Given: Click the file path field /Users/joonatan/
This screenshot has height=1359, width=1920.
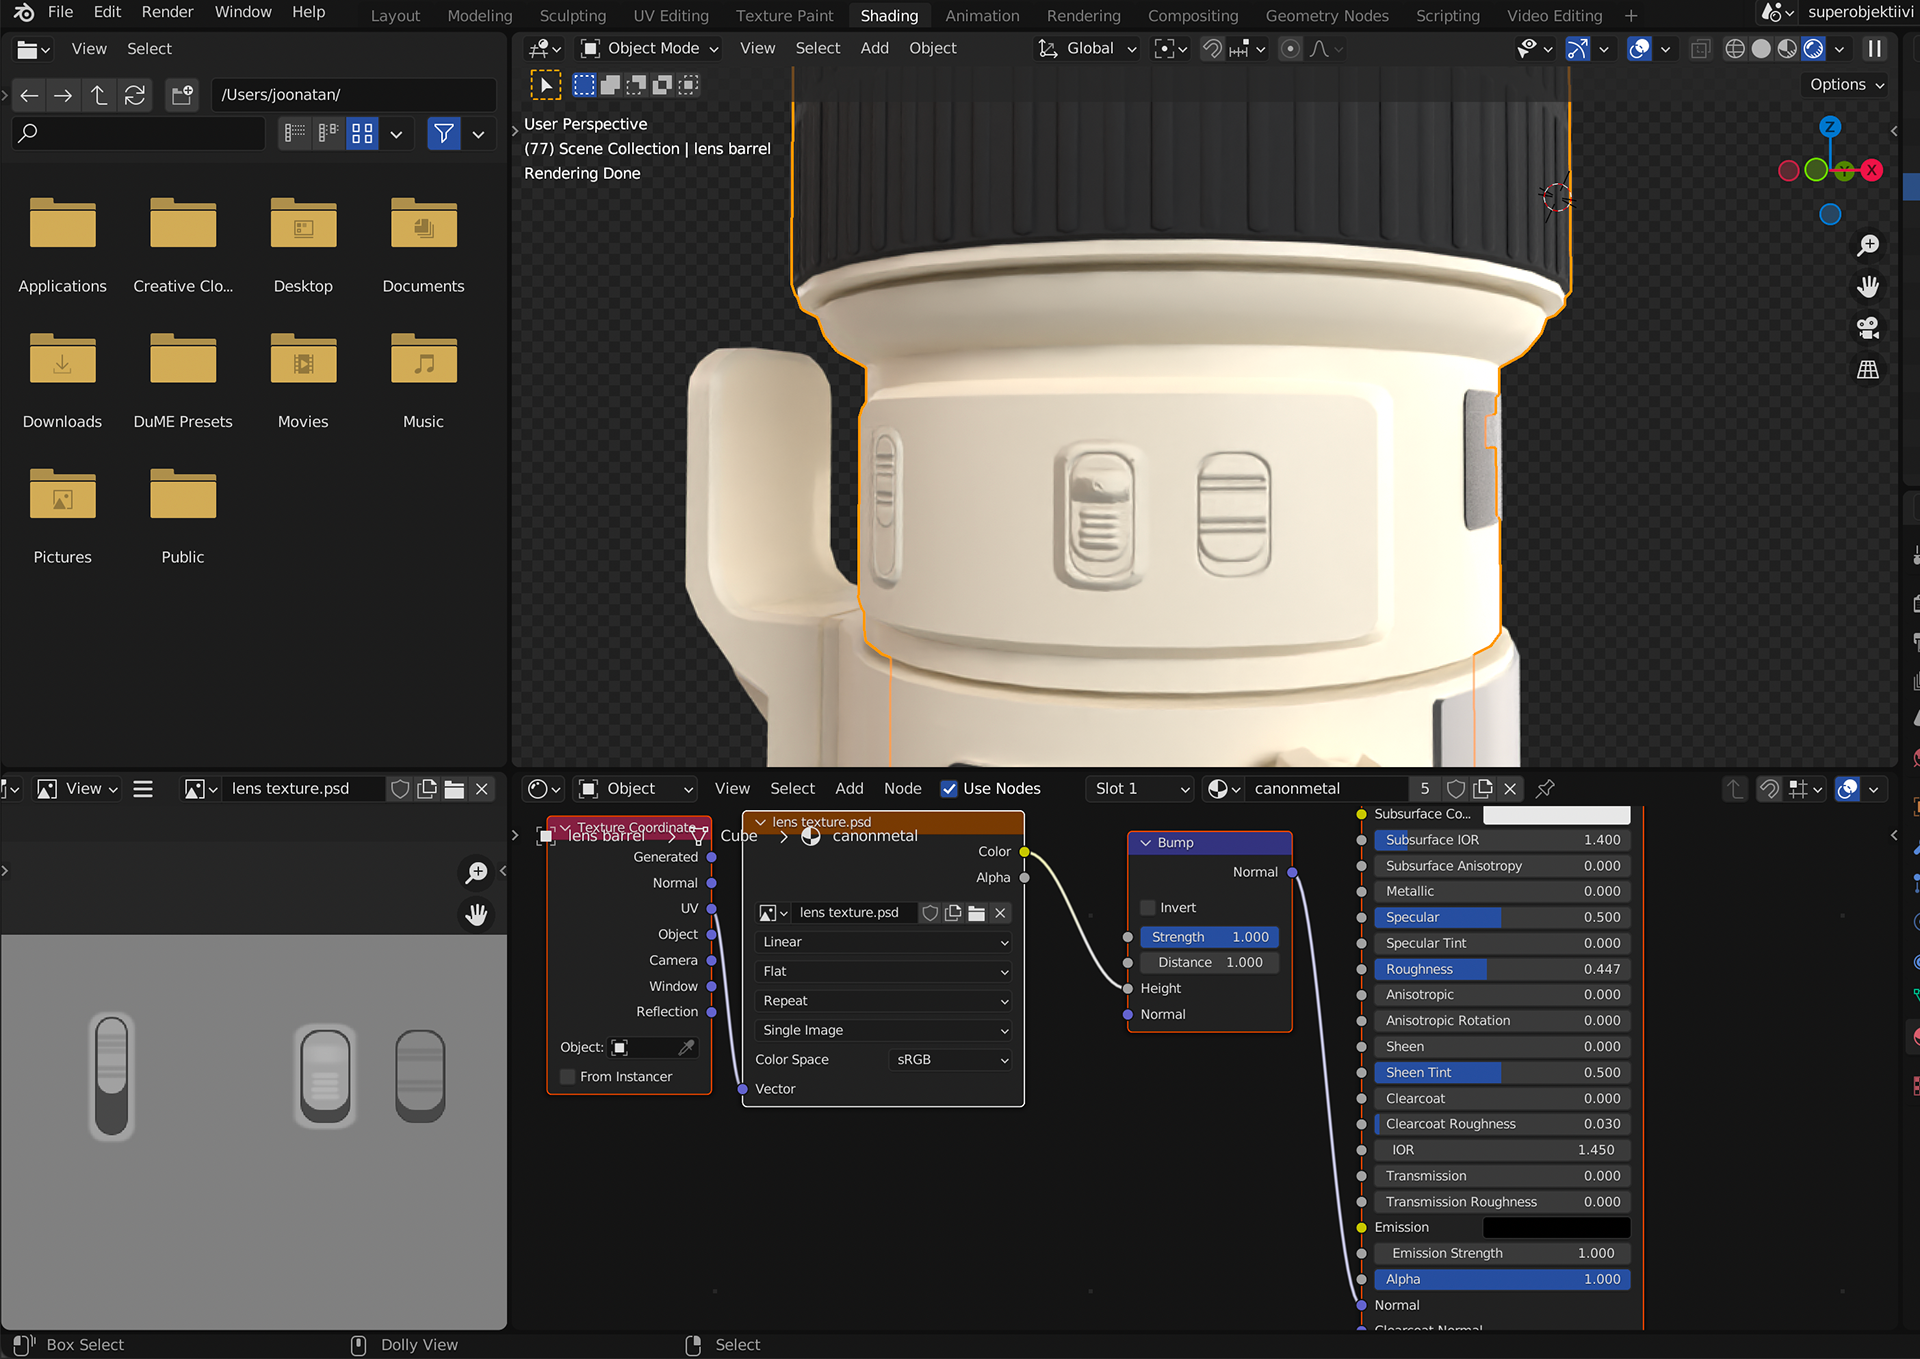Looking at the screenshot, I should tap(354, 95).
